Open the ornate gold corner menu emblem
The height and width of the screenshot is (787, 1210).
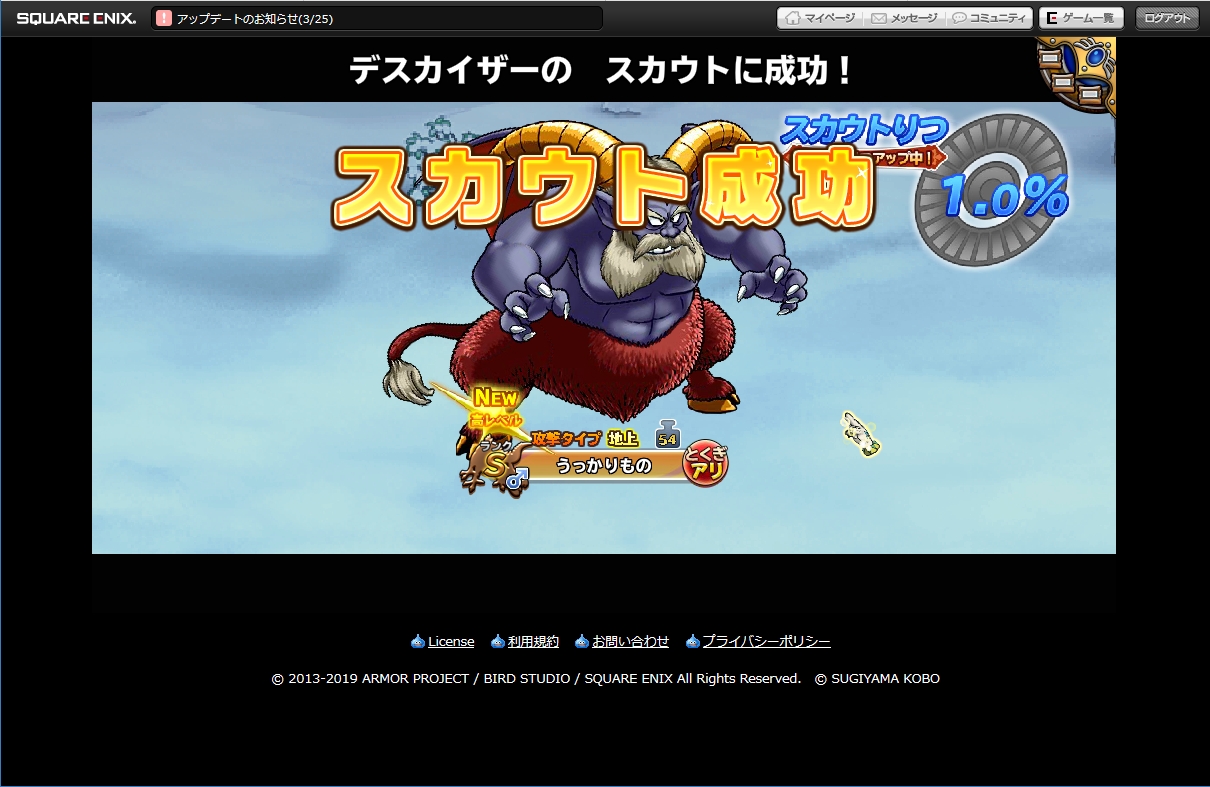tap(1076, 72)
